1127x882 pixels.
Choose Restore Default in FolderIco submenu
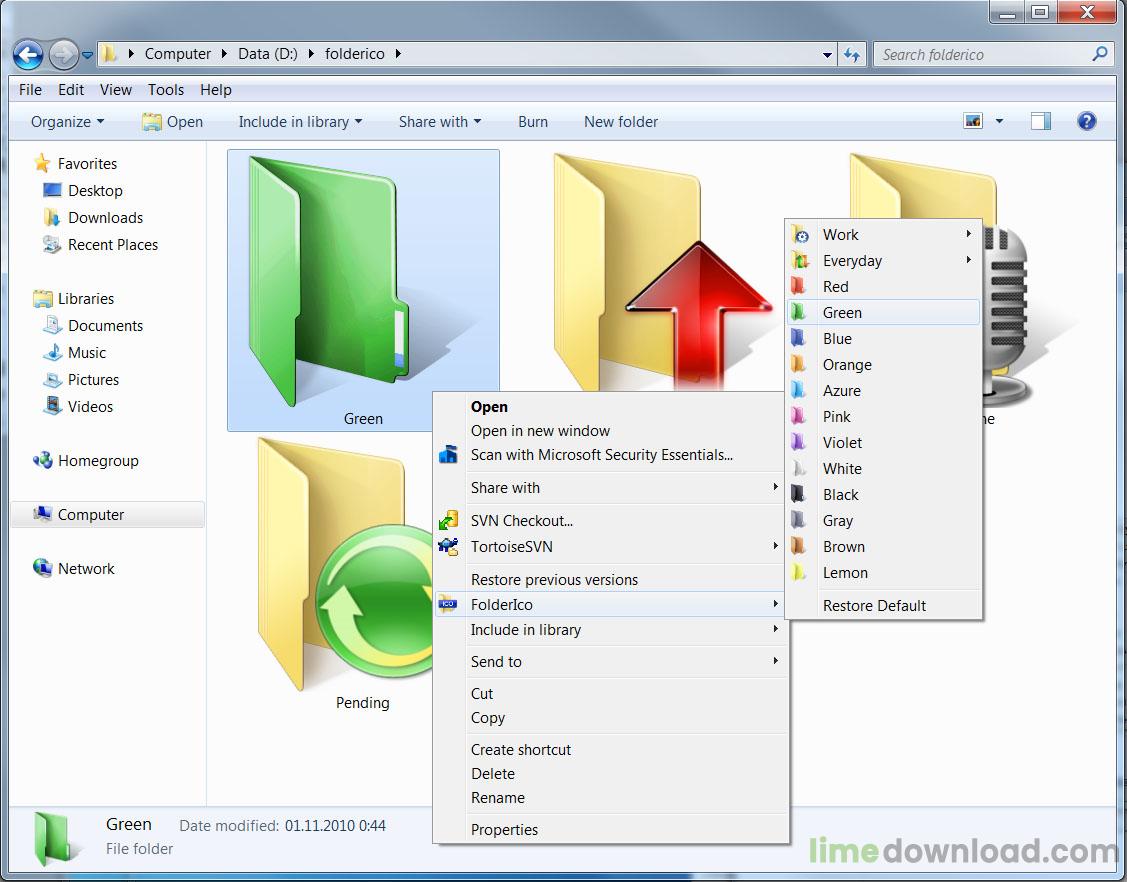(x=874, y=606)
